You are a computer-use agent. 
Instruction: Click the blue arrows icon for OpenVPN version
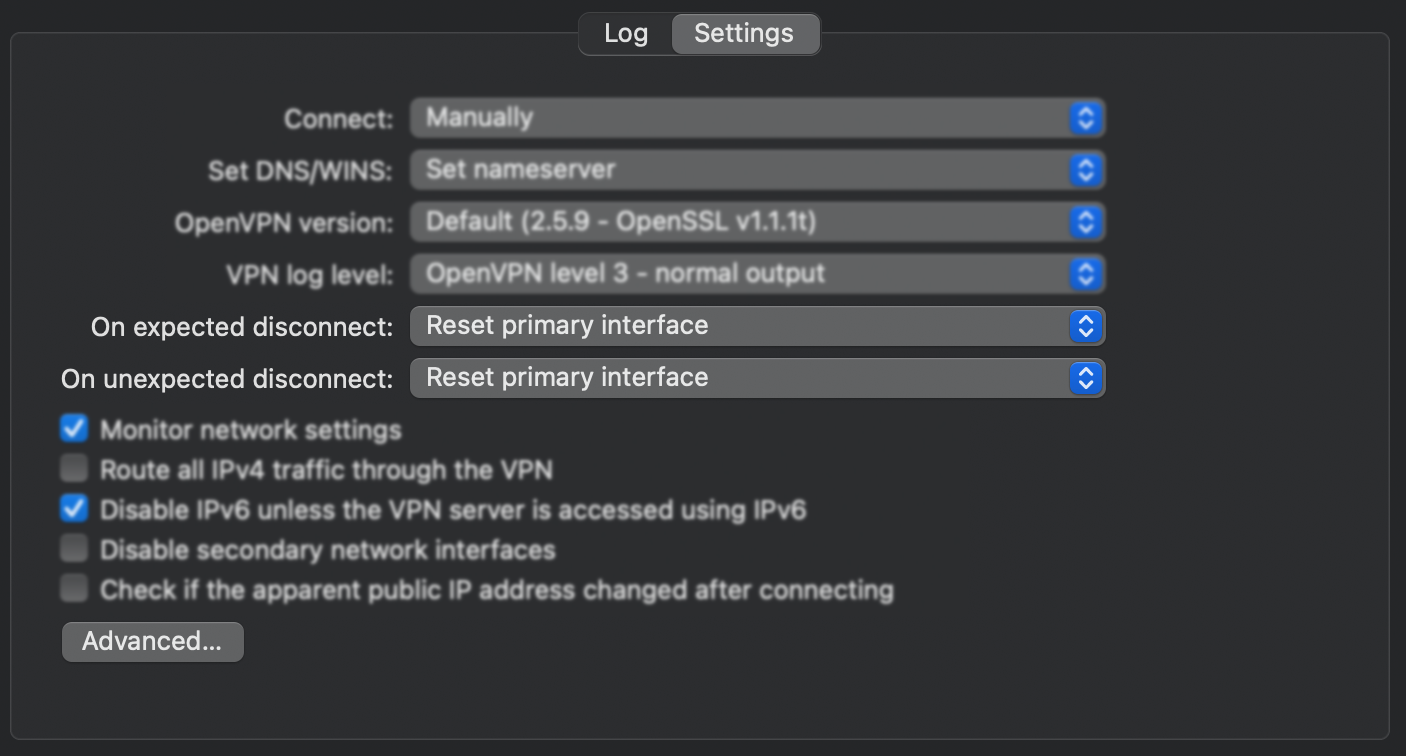point(1085,222)
